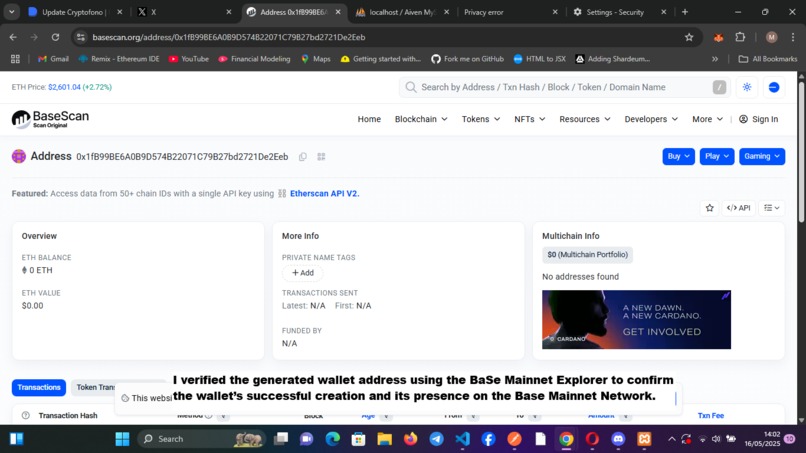Open the API button for this address

tap(739, 208)
